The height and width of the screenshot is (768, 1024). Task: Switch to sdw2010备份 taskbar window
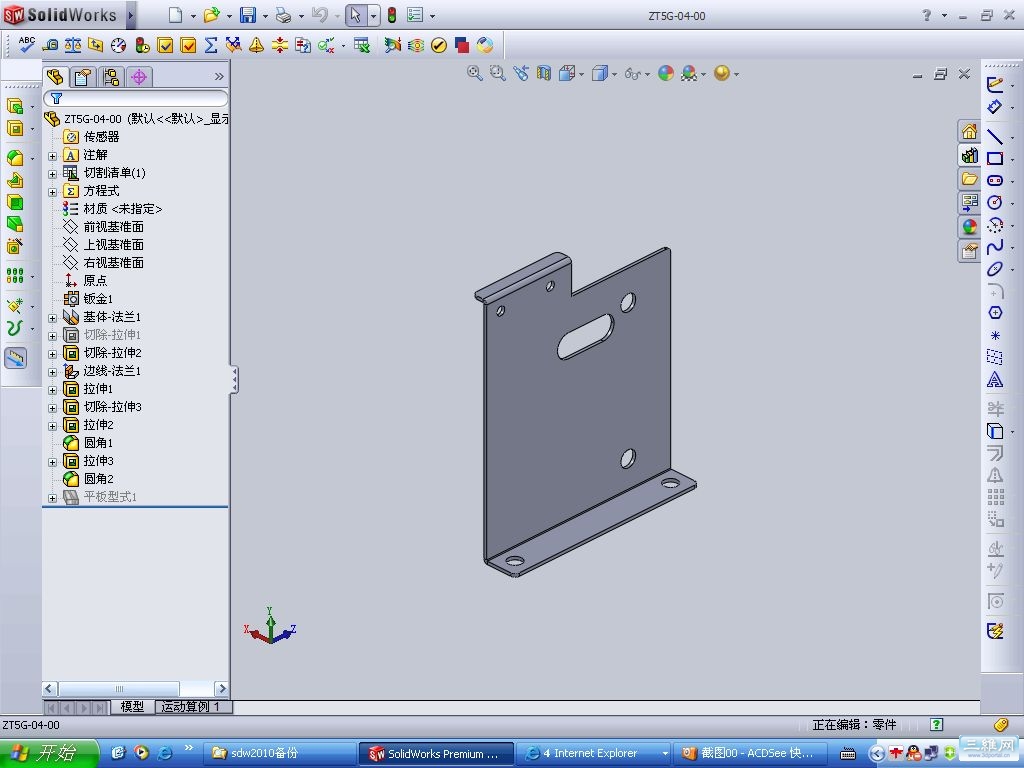point(280,753)
